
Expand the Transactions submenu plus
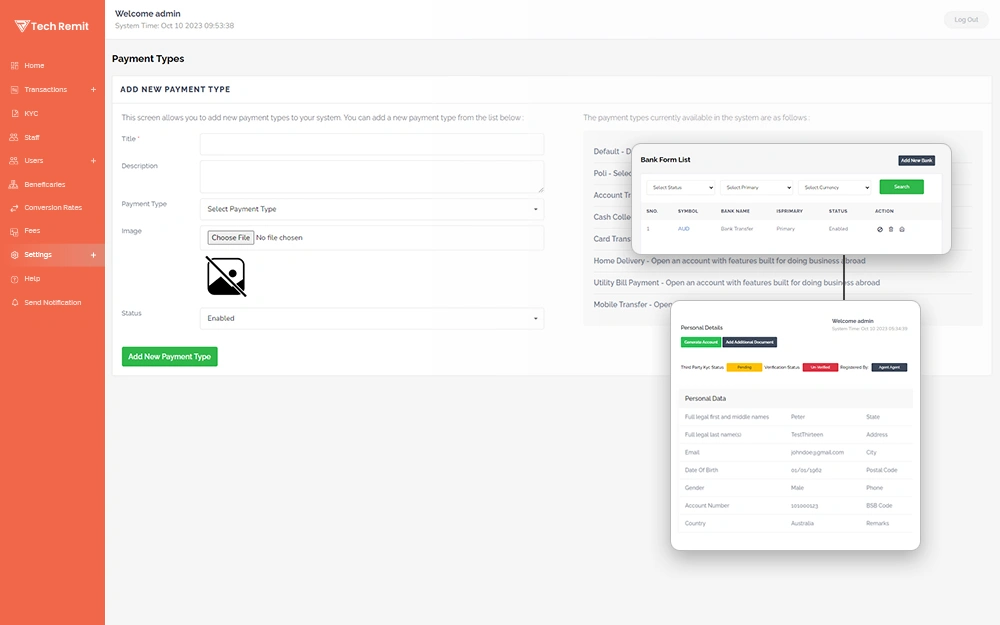pos(94,90)
